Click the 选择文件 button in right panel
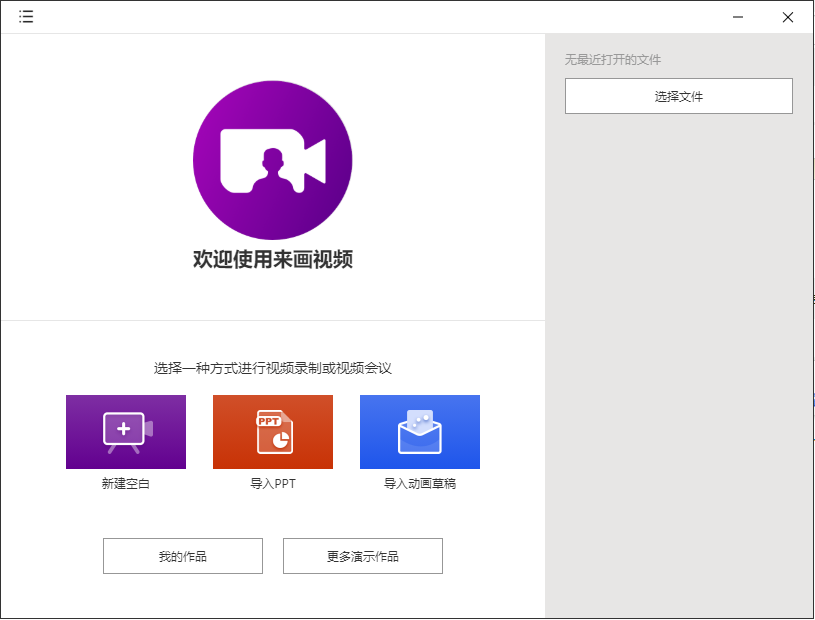This screenshot has height=620, width=815. coord(678,96)
